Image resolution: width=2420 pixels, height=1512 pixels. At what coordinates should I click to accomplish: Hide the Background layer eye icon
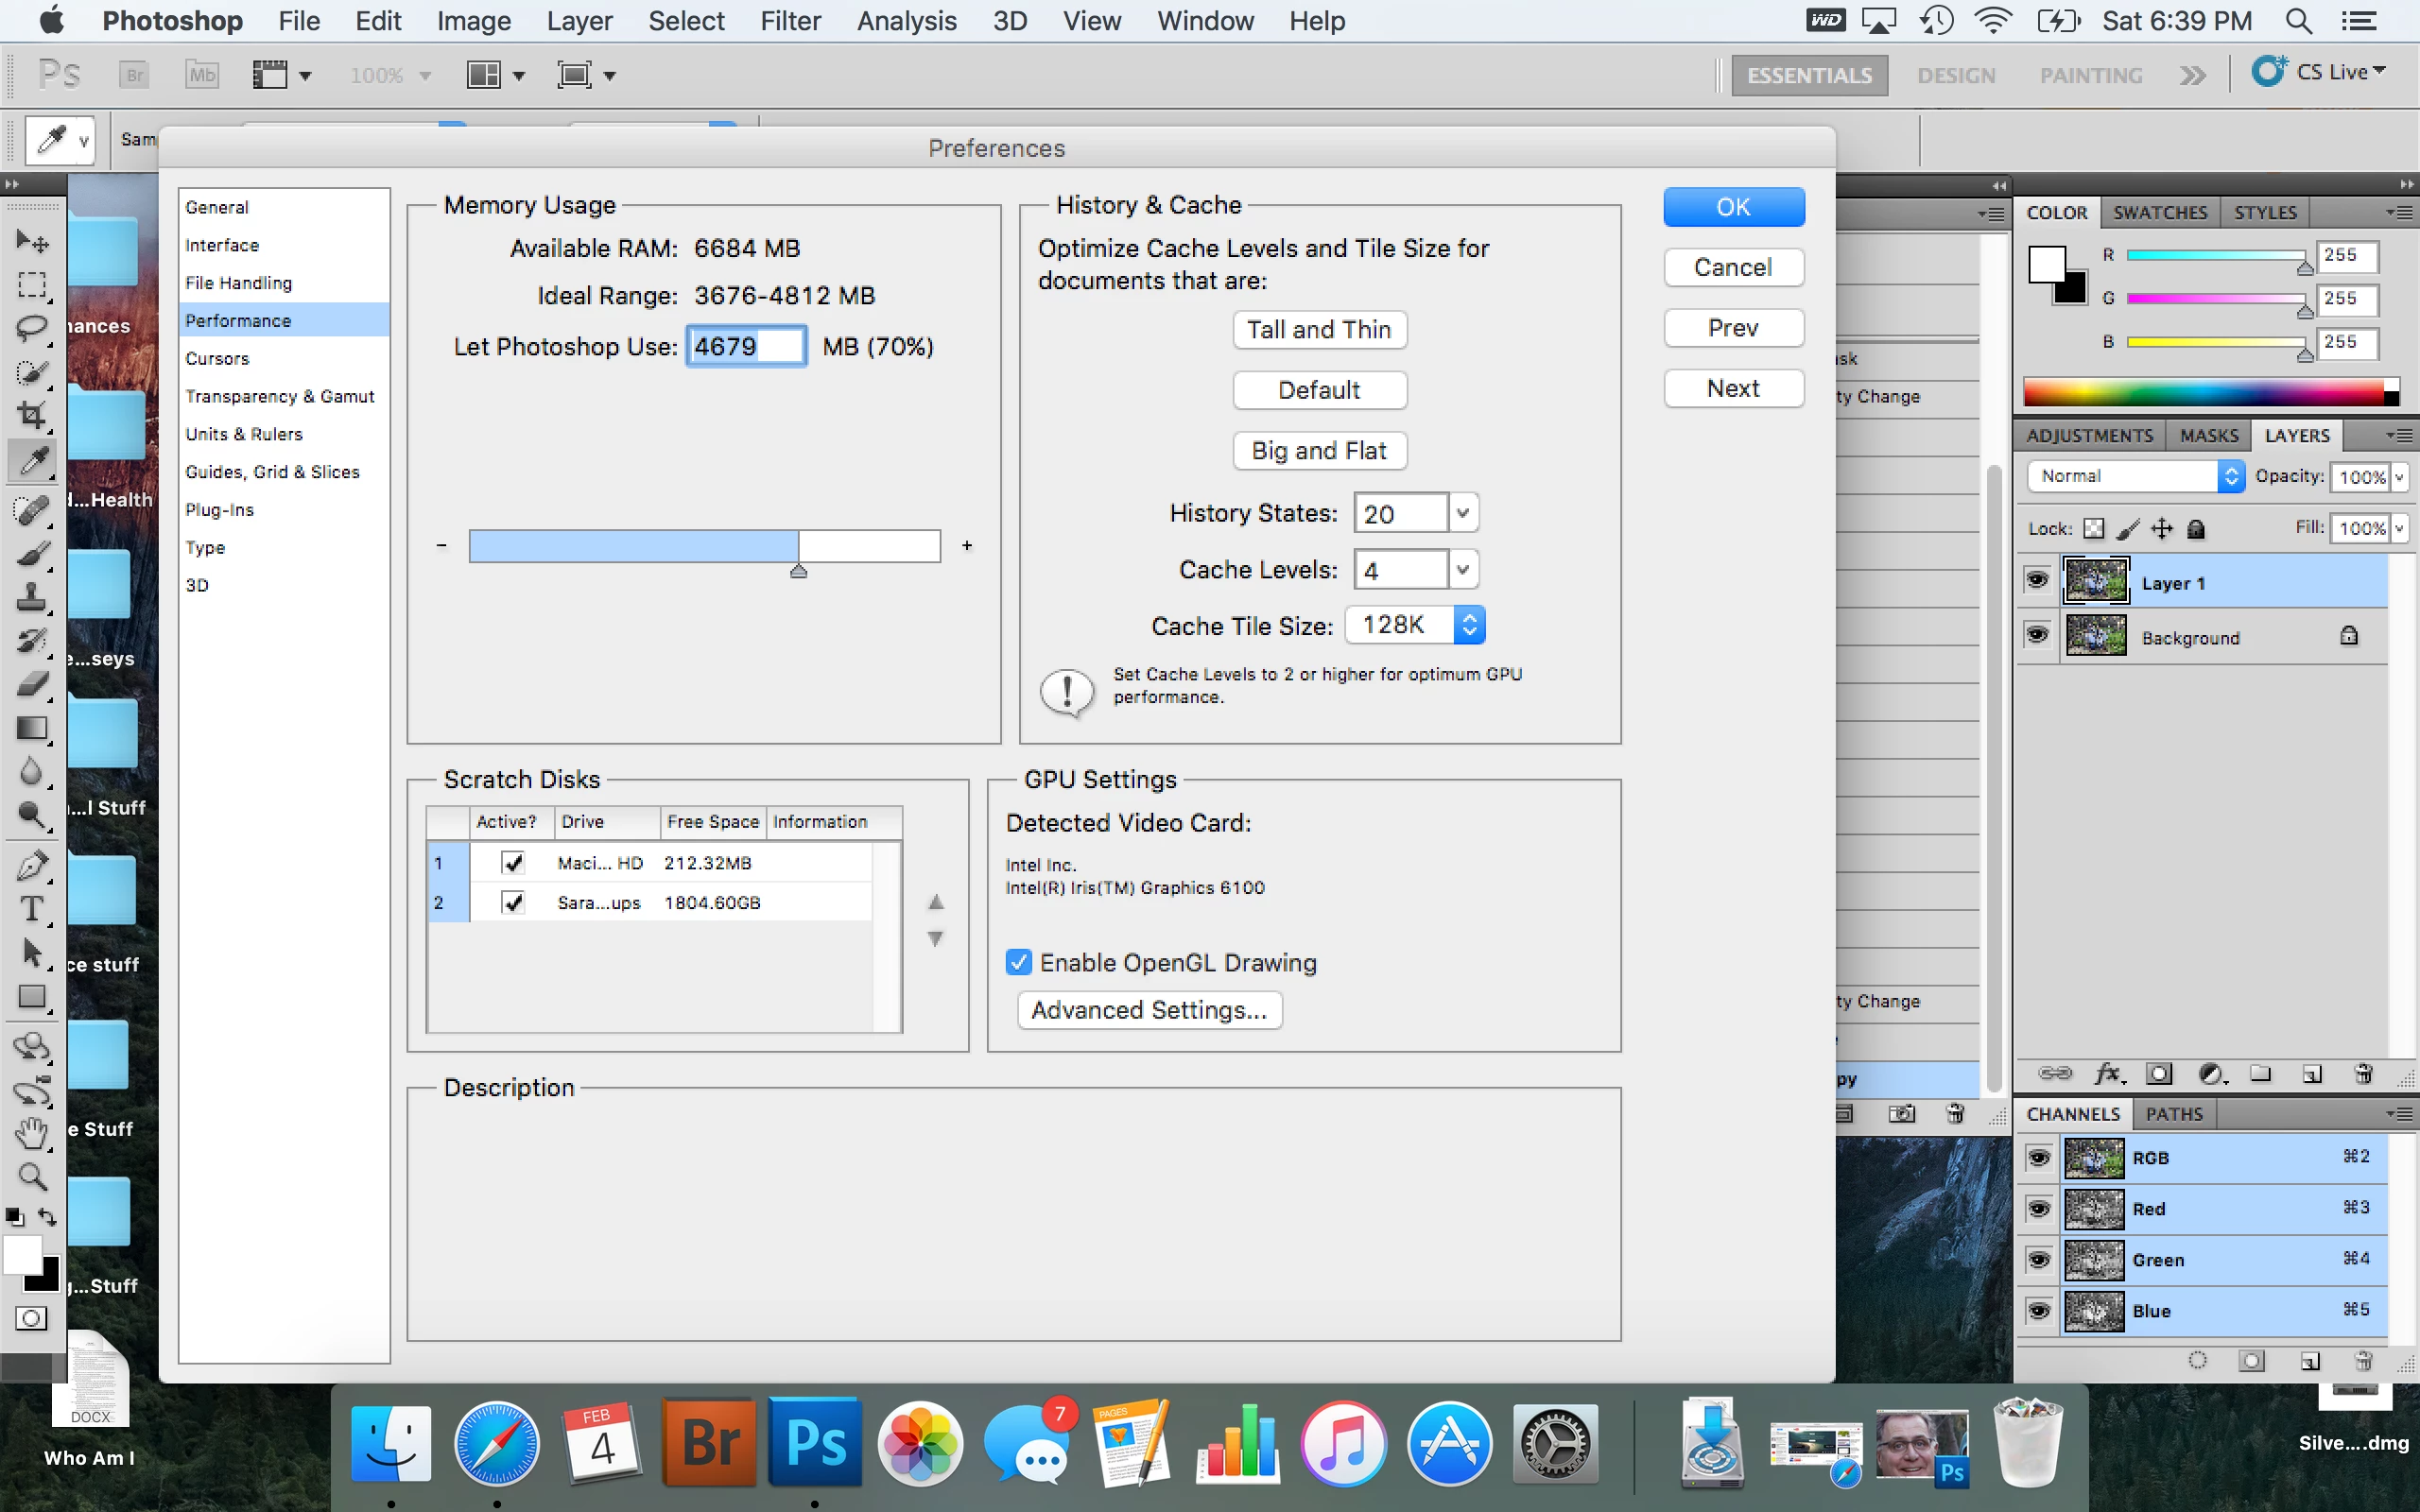(2037, 636)
